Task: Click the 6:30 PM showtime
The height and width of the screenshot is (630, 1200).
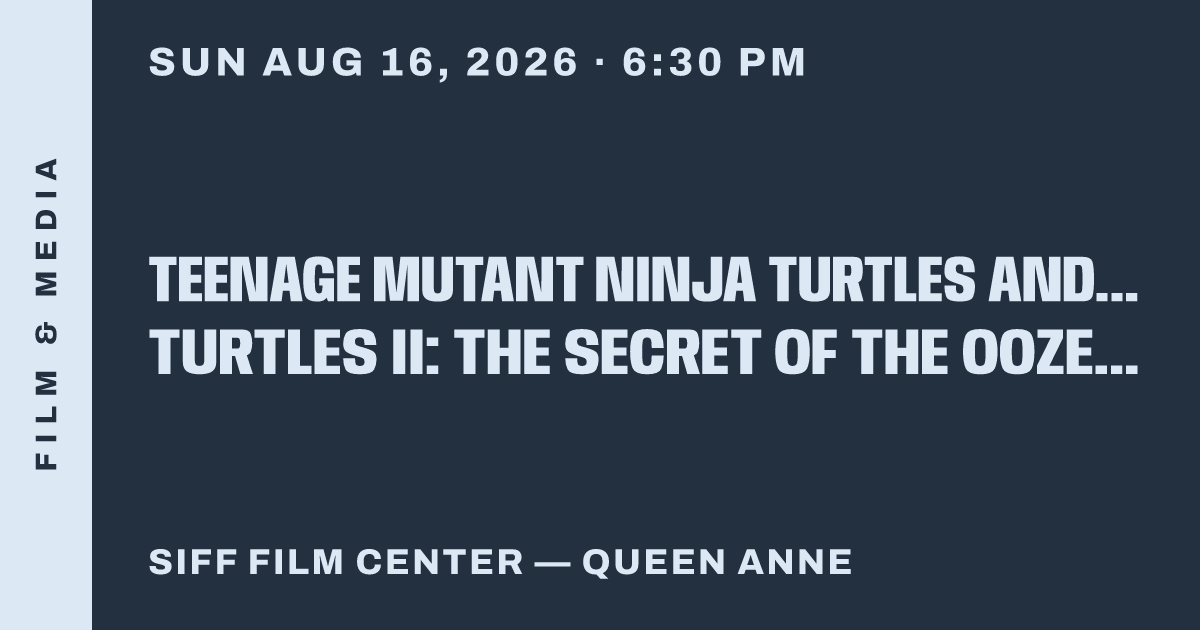Action: tap(714, 63)
